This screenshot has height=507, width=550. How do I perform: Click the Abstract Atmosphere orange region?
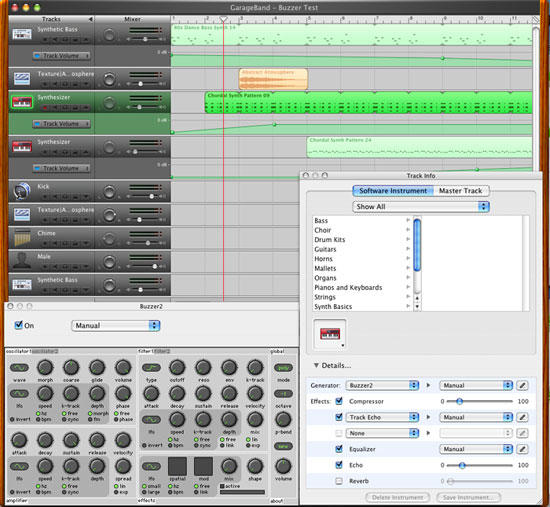coord(273,79)
